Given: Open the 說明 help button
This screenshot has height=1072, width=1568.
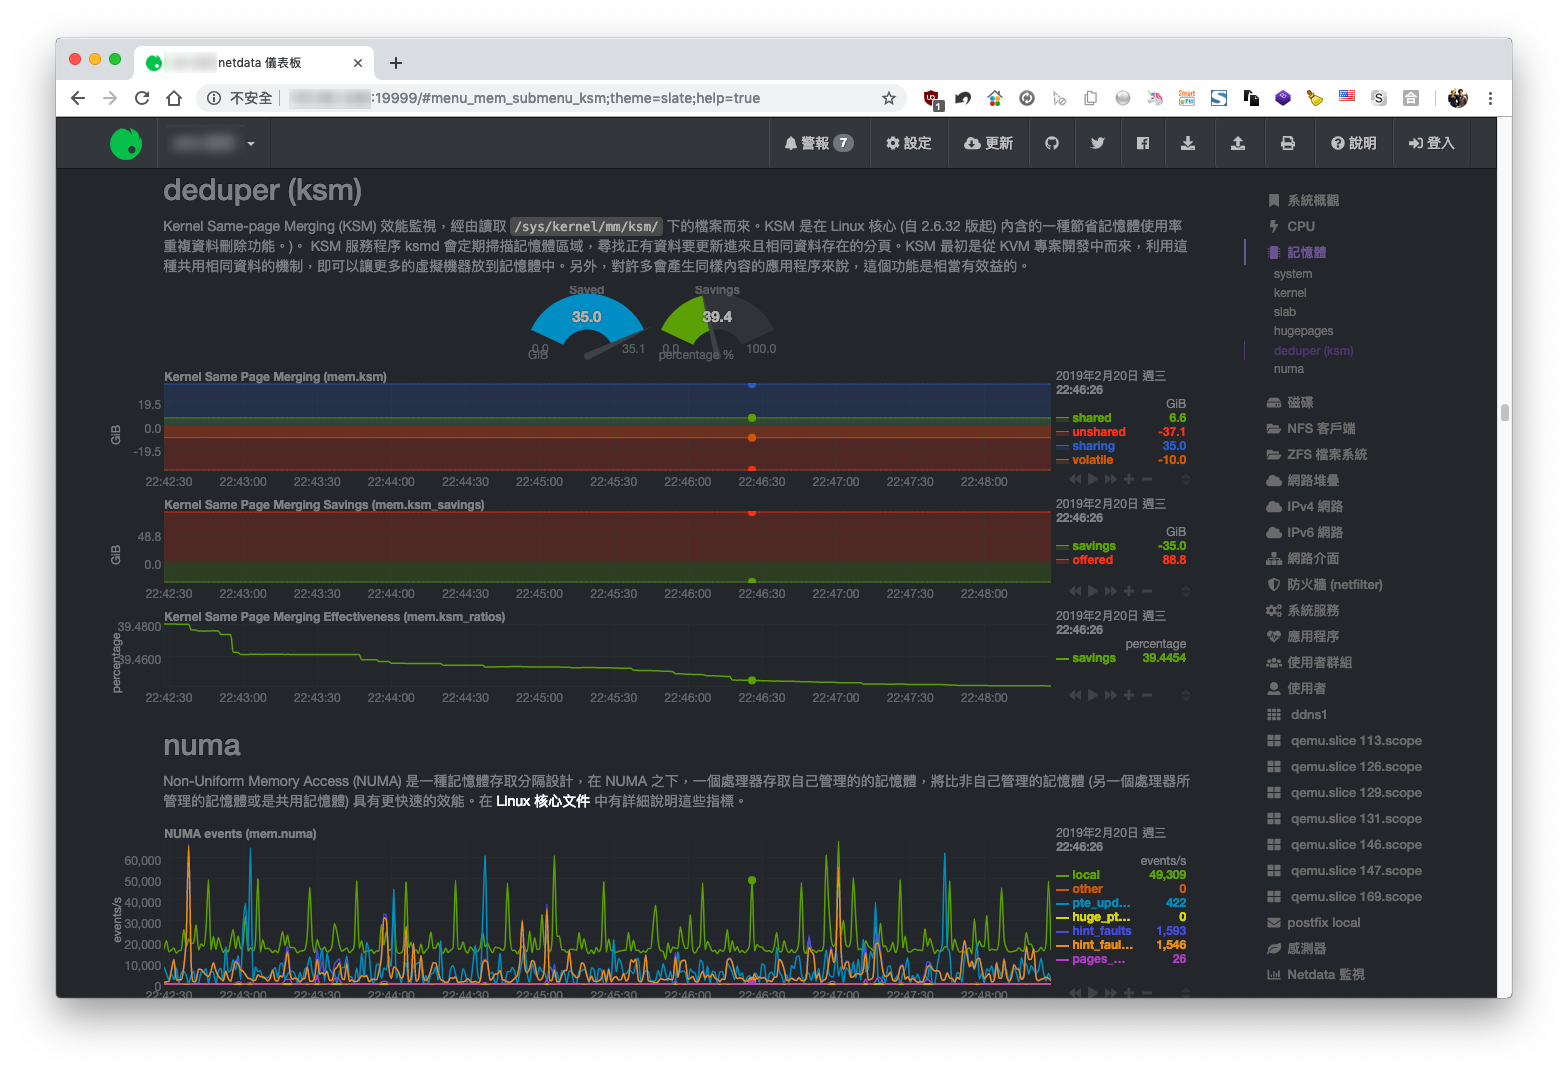Looking at the screenshot, I should pyautogui.click(x=1353, y=143).
